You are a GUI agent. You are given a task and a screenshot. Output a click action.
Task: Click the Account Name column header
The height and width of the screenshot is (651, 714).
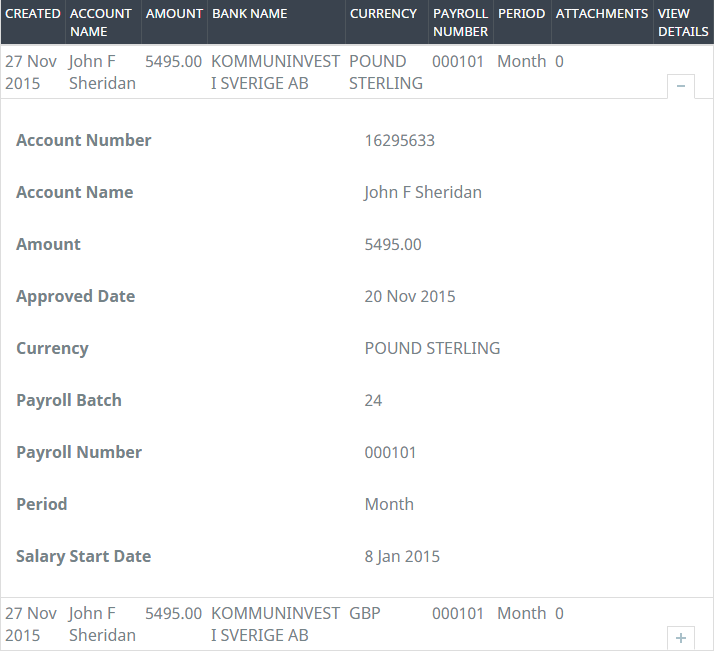[x=100, y=22]
